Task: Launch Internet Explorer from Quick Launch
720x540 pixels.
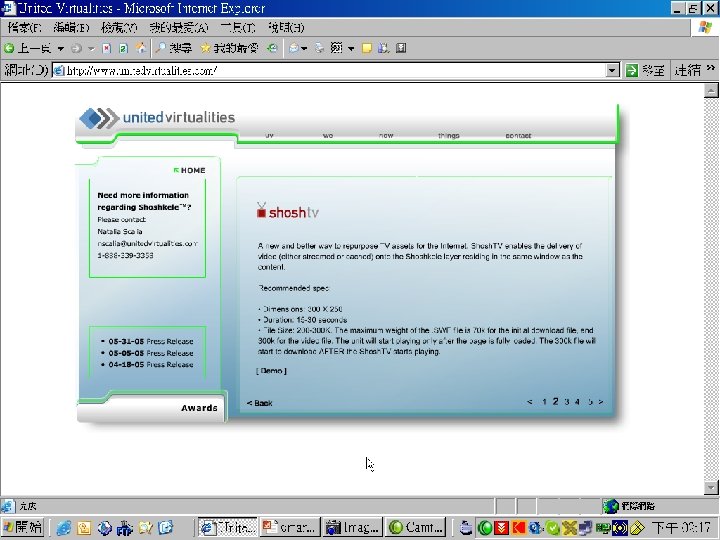Action: [63, 528]
